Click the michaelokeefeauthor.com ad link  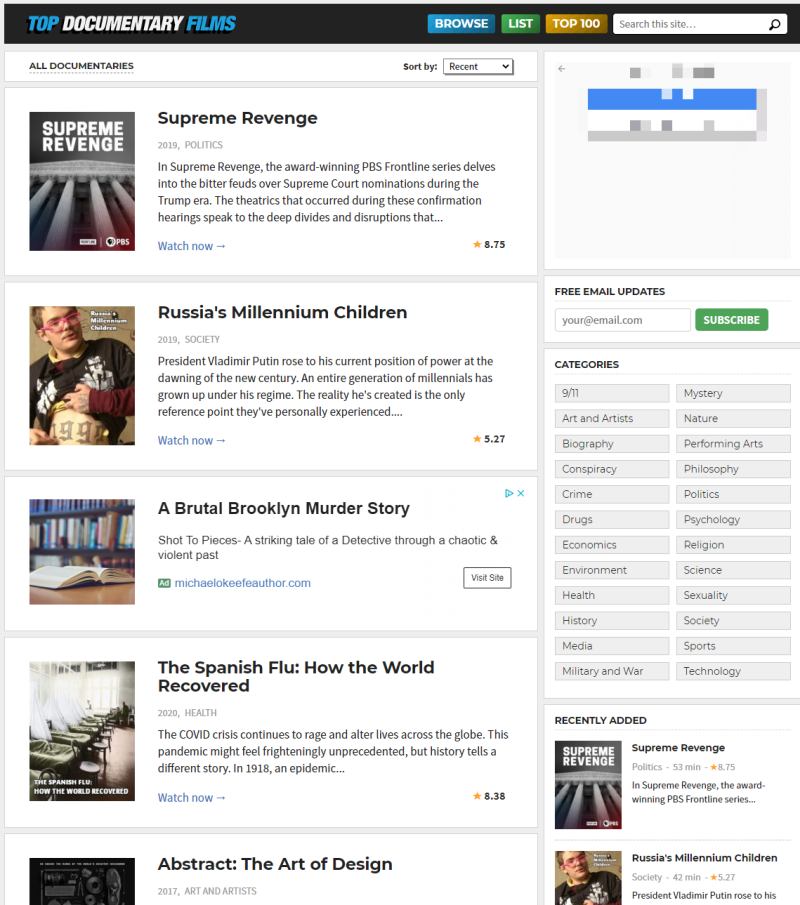point(242,583)
